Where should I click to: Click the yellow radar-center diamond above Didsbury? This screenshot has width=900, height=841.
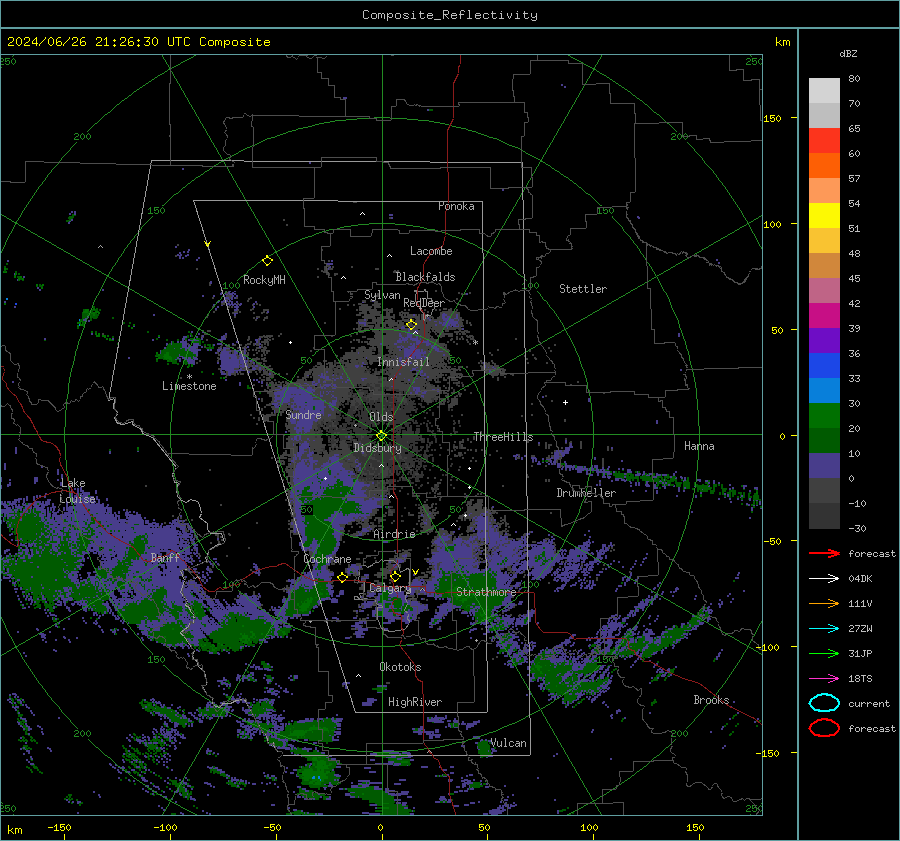381,436
